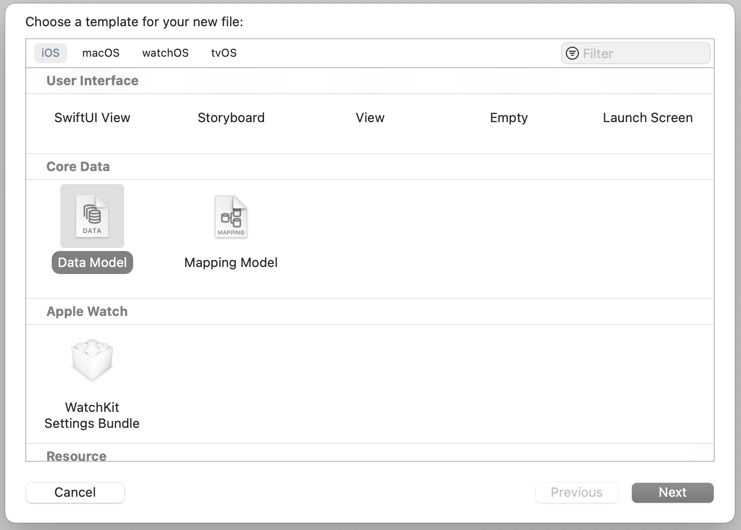Choose the Storyboard template
This screenshot has height=530, width=741.
231,117
